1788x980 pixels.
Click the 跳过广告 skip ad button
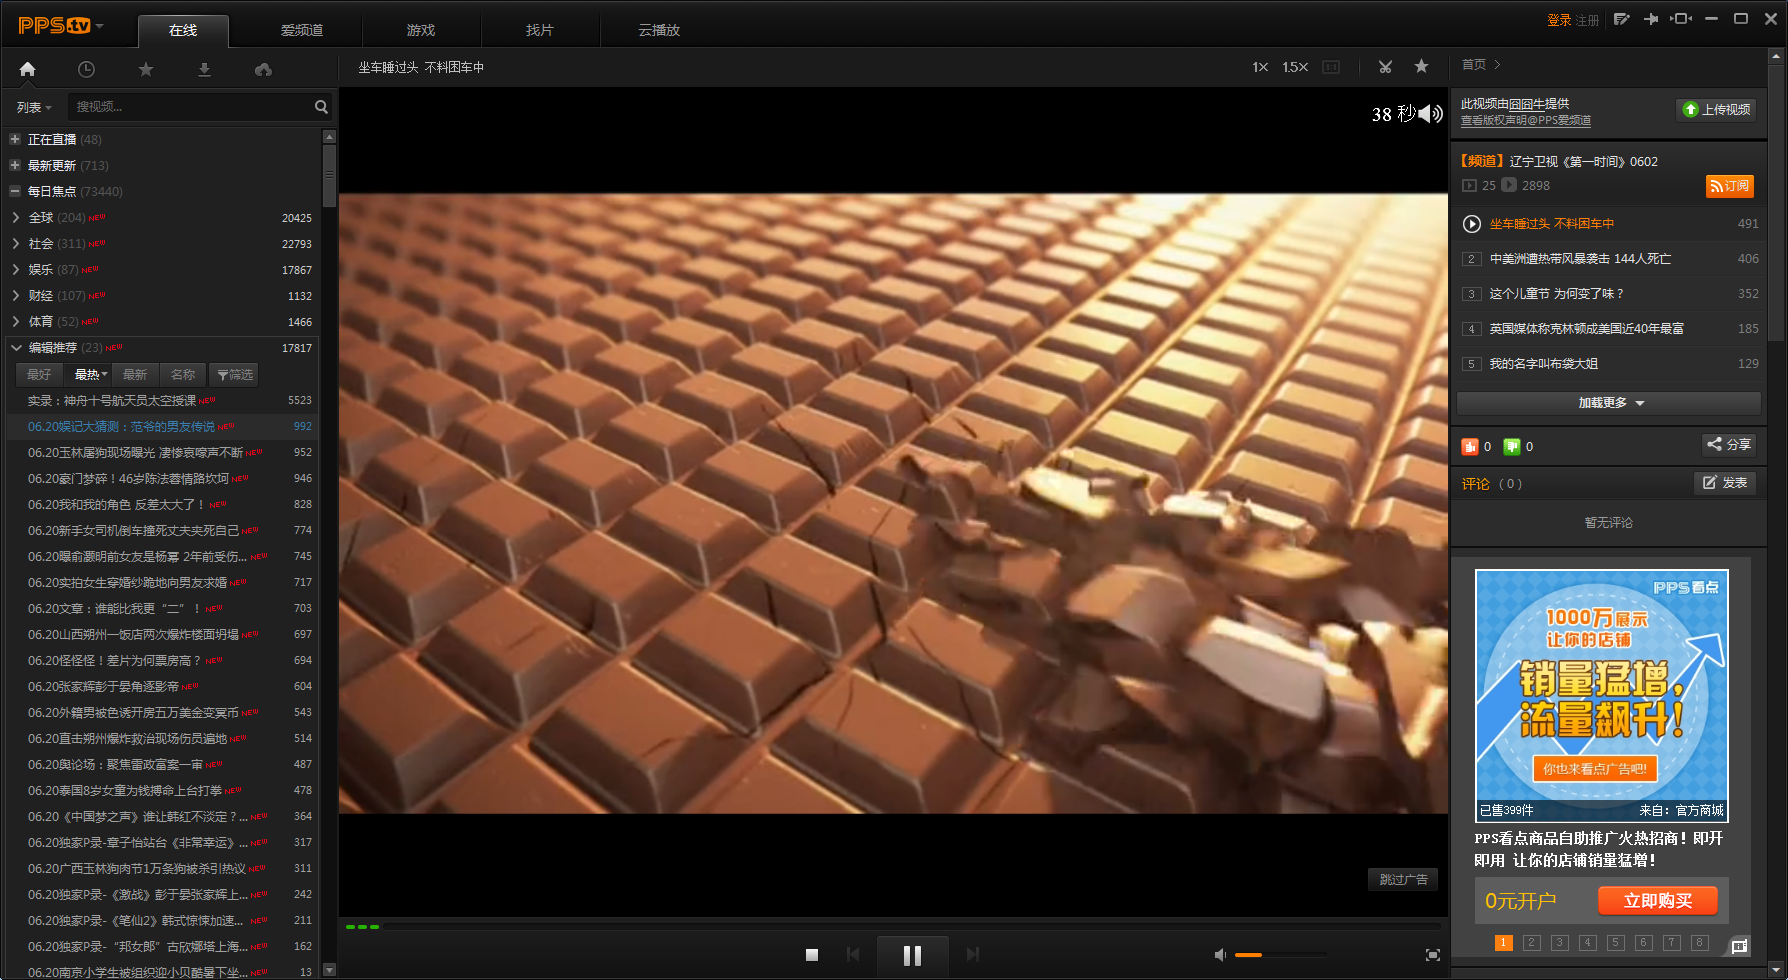(x=1403, y=879)
